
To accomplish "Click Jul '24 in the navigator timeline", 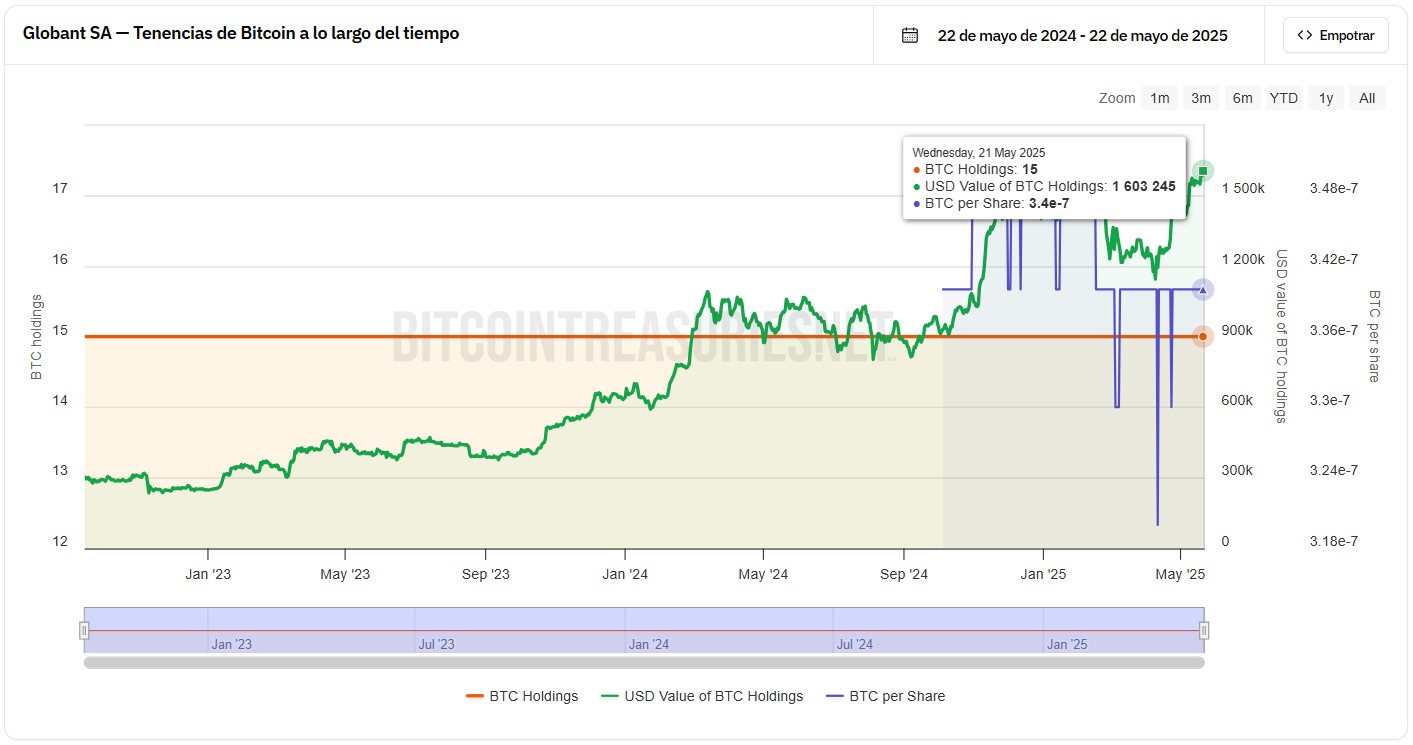I will pyautogui.click(x=855, y=644).
